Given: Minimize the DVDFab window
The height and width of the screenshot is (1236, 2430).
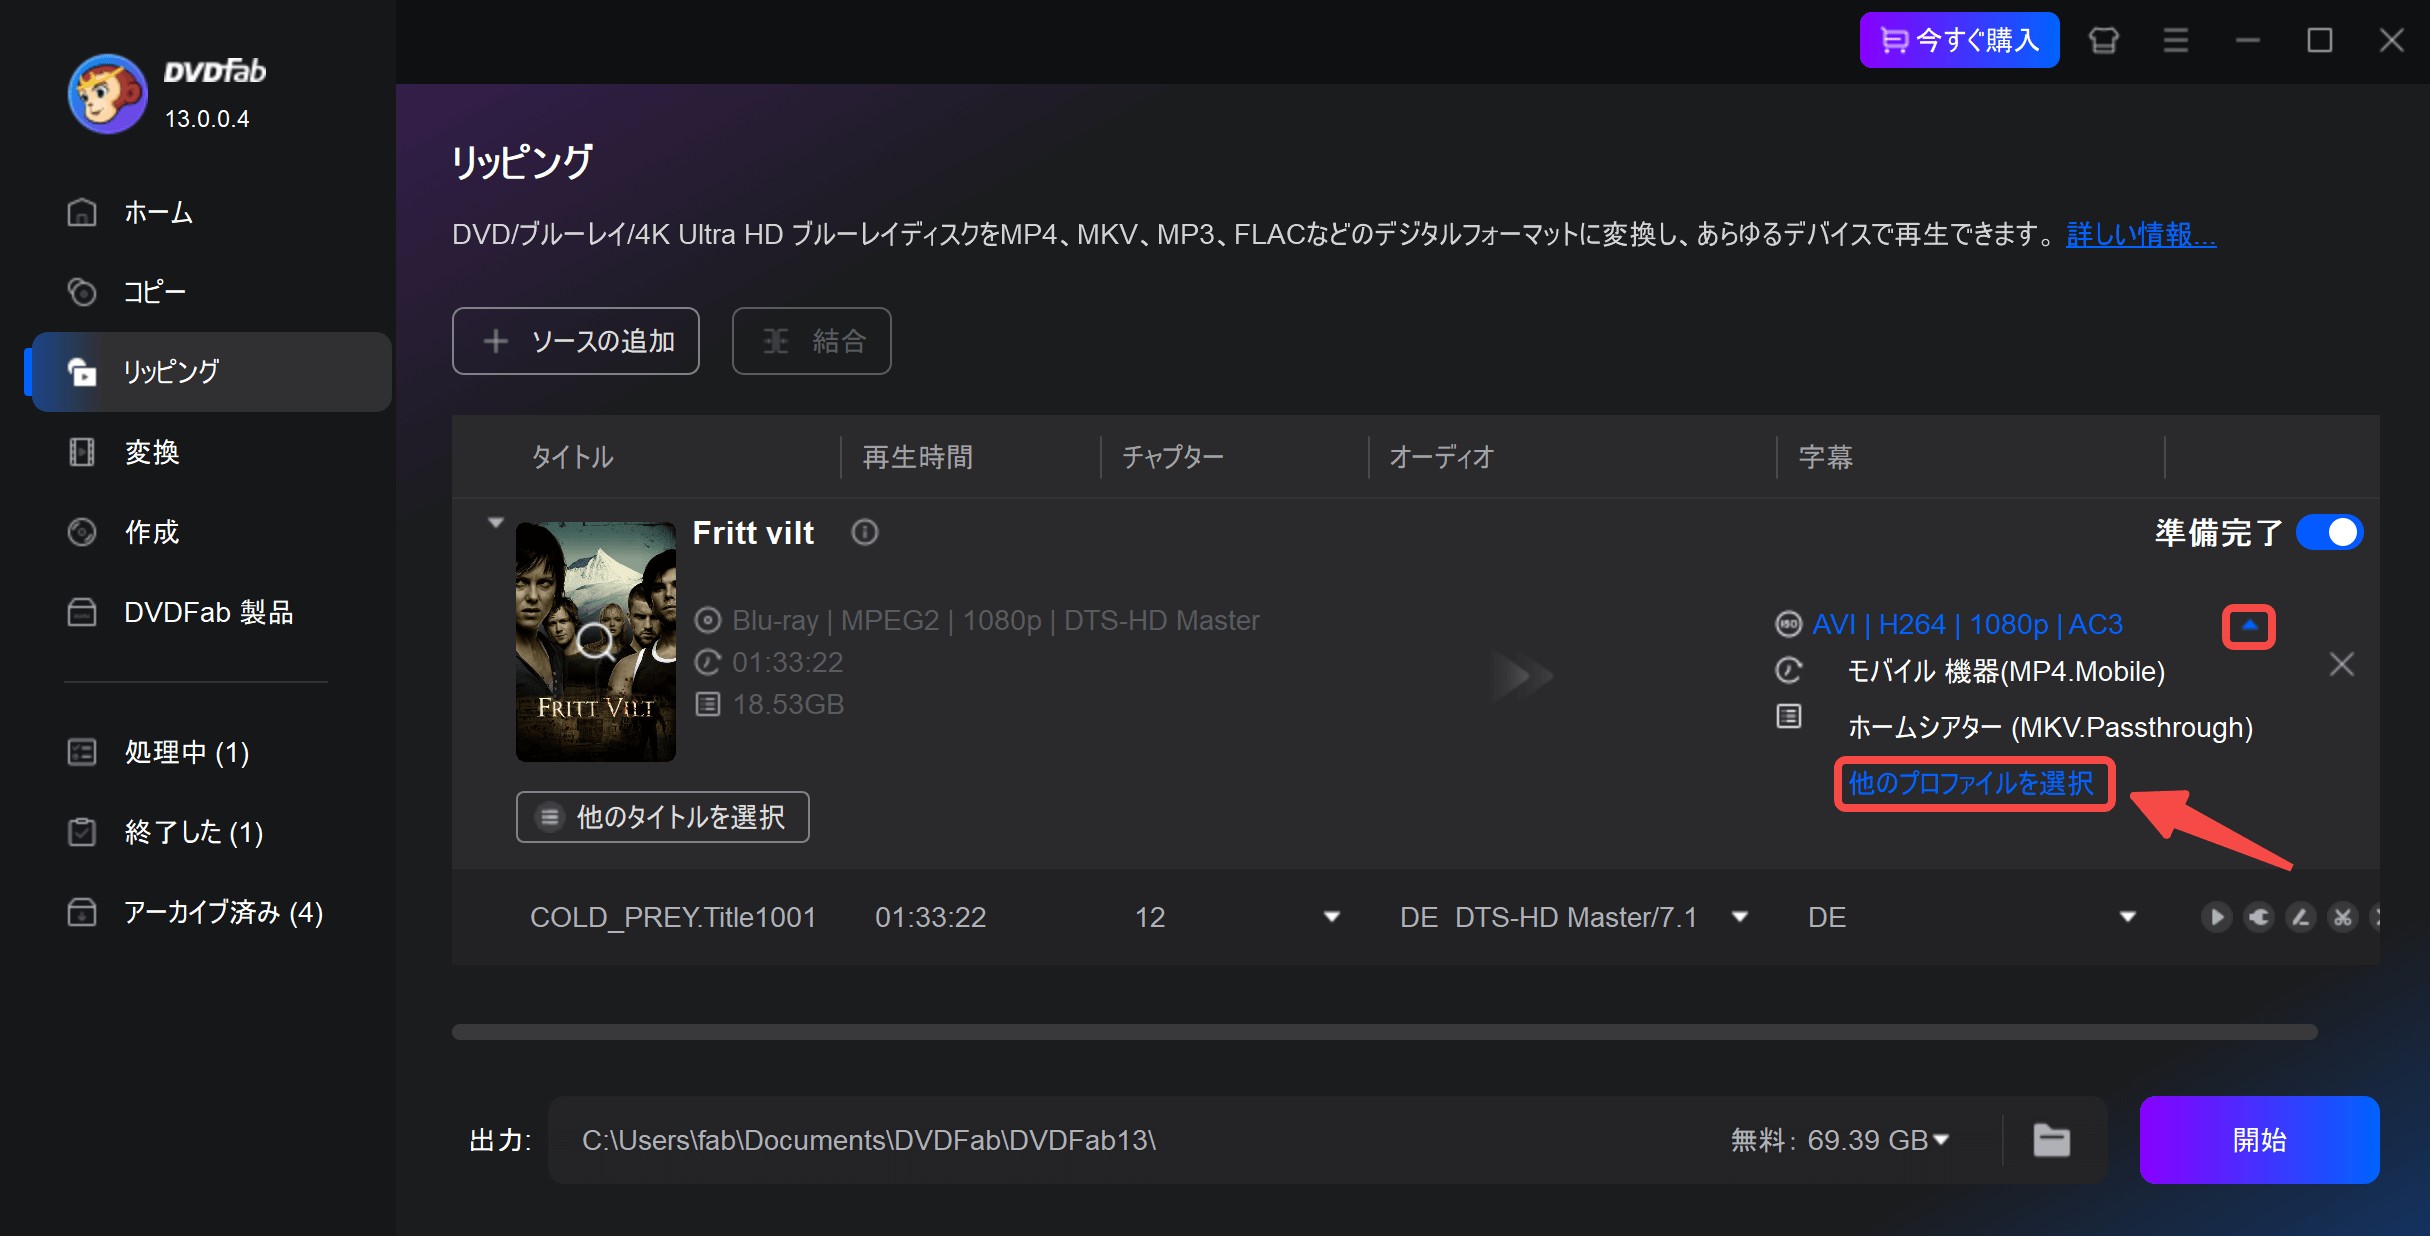Looking at the screenshot, I should click(2248, 40).
